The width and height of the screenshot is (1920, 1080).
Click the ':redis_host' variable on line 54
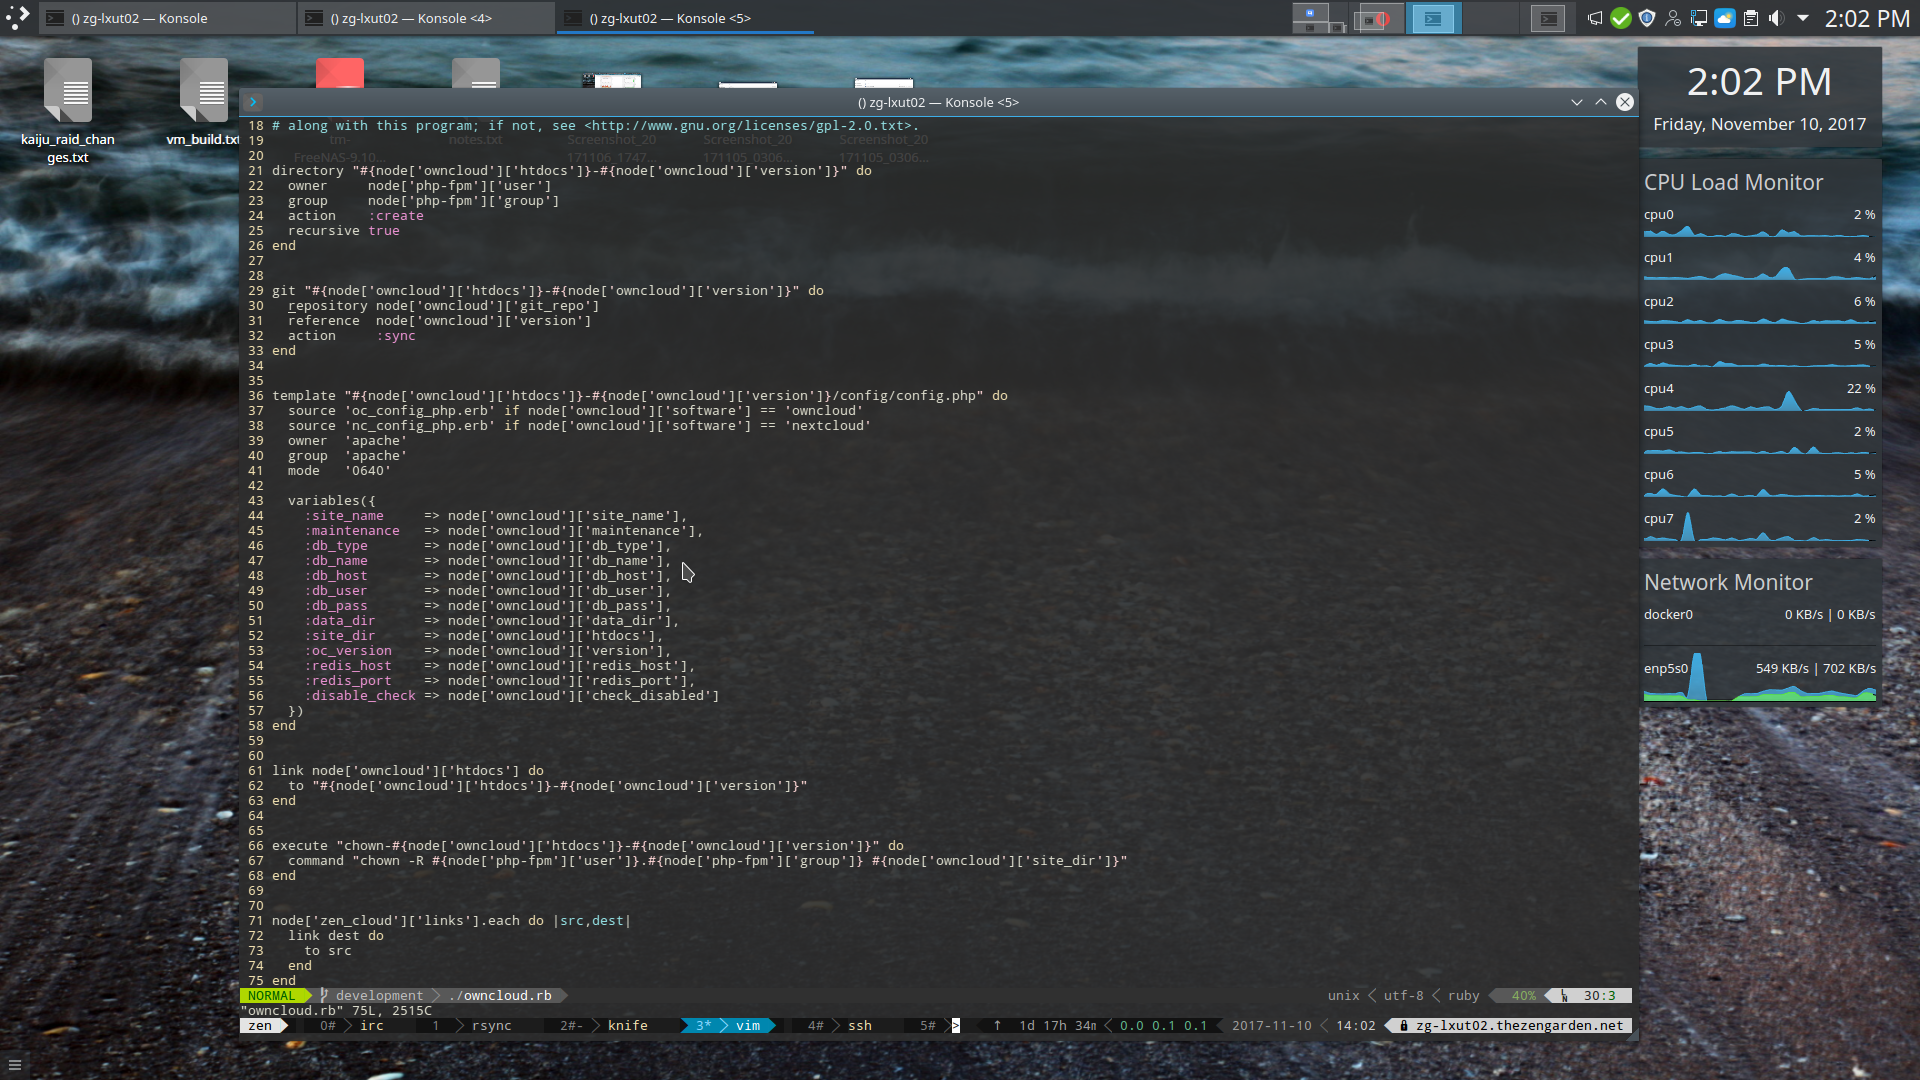coord(347,666)
